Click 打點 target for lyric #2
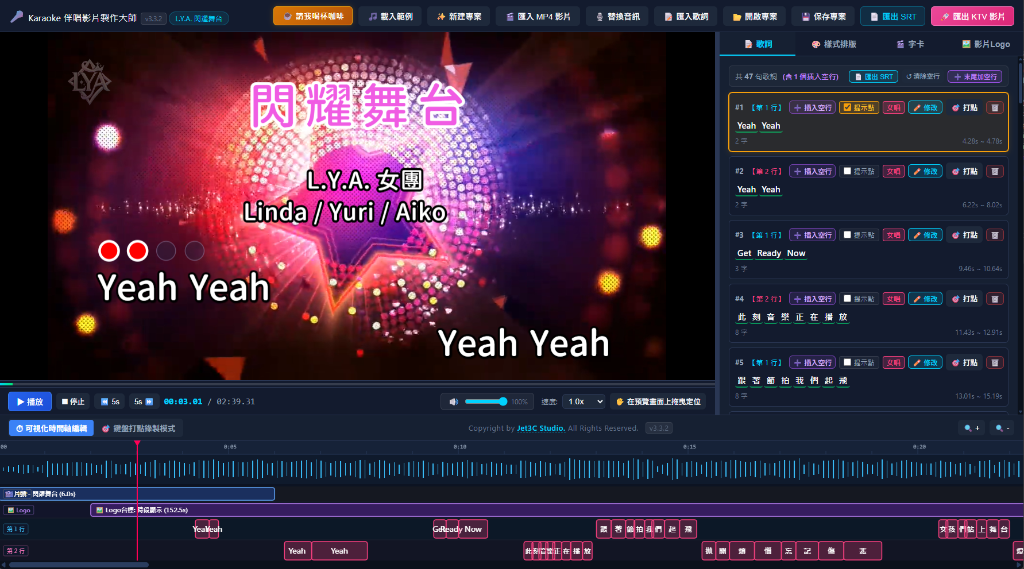 point(965,171)
